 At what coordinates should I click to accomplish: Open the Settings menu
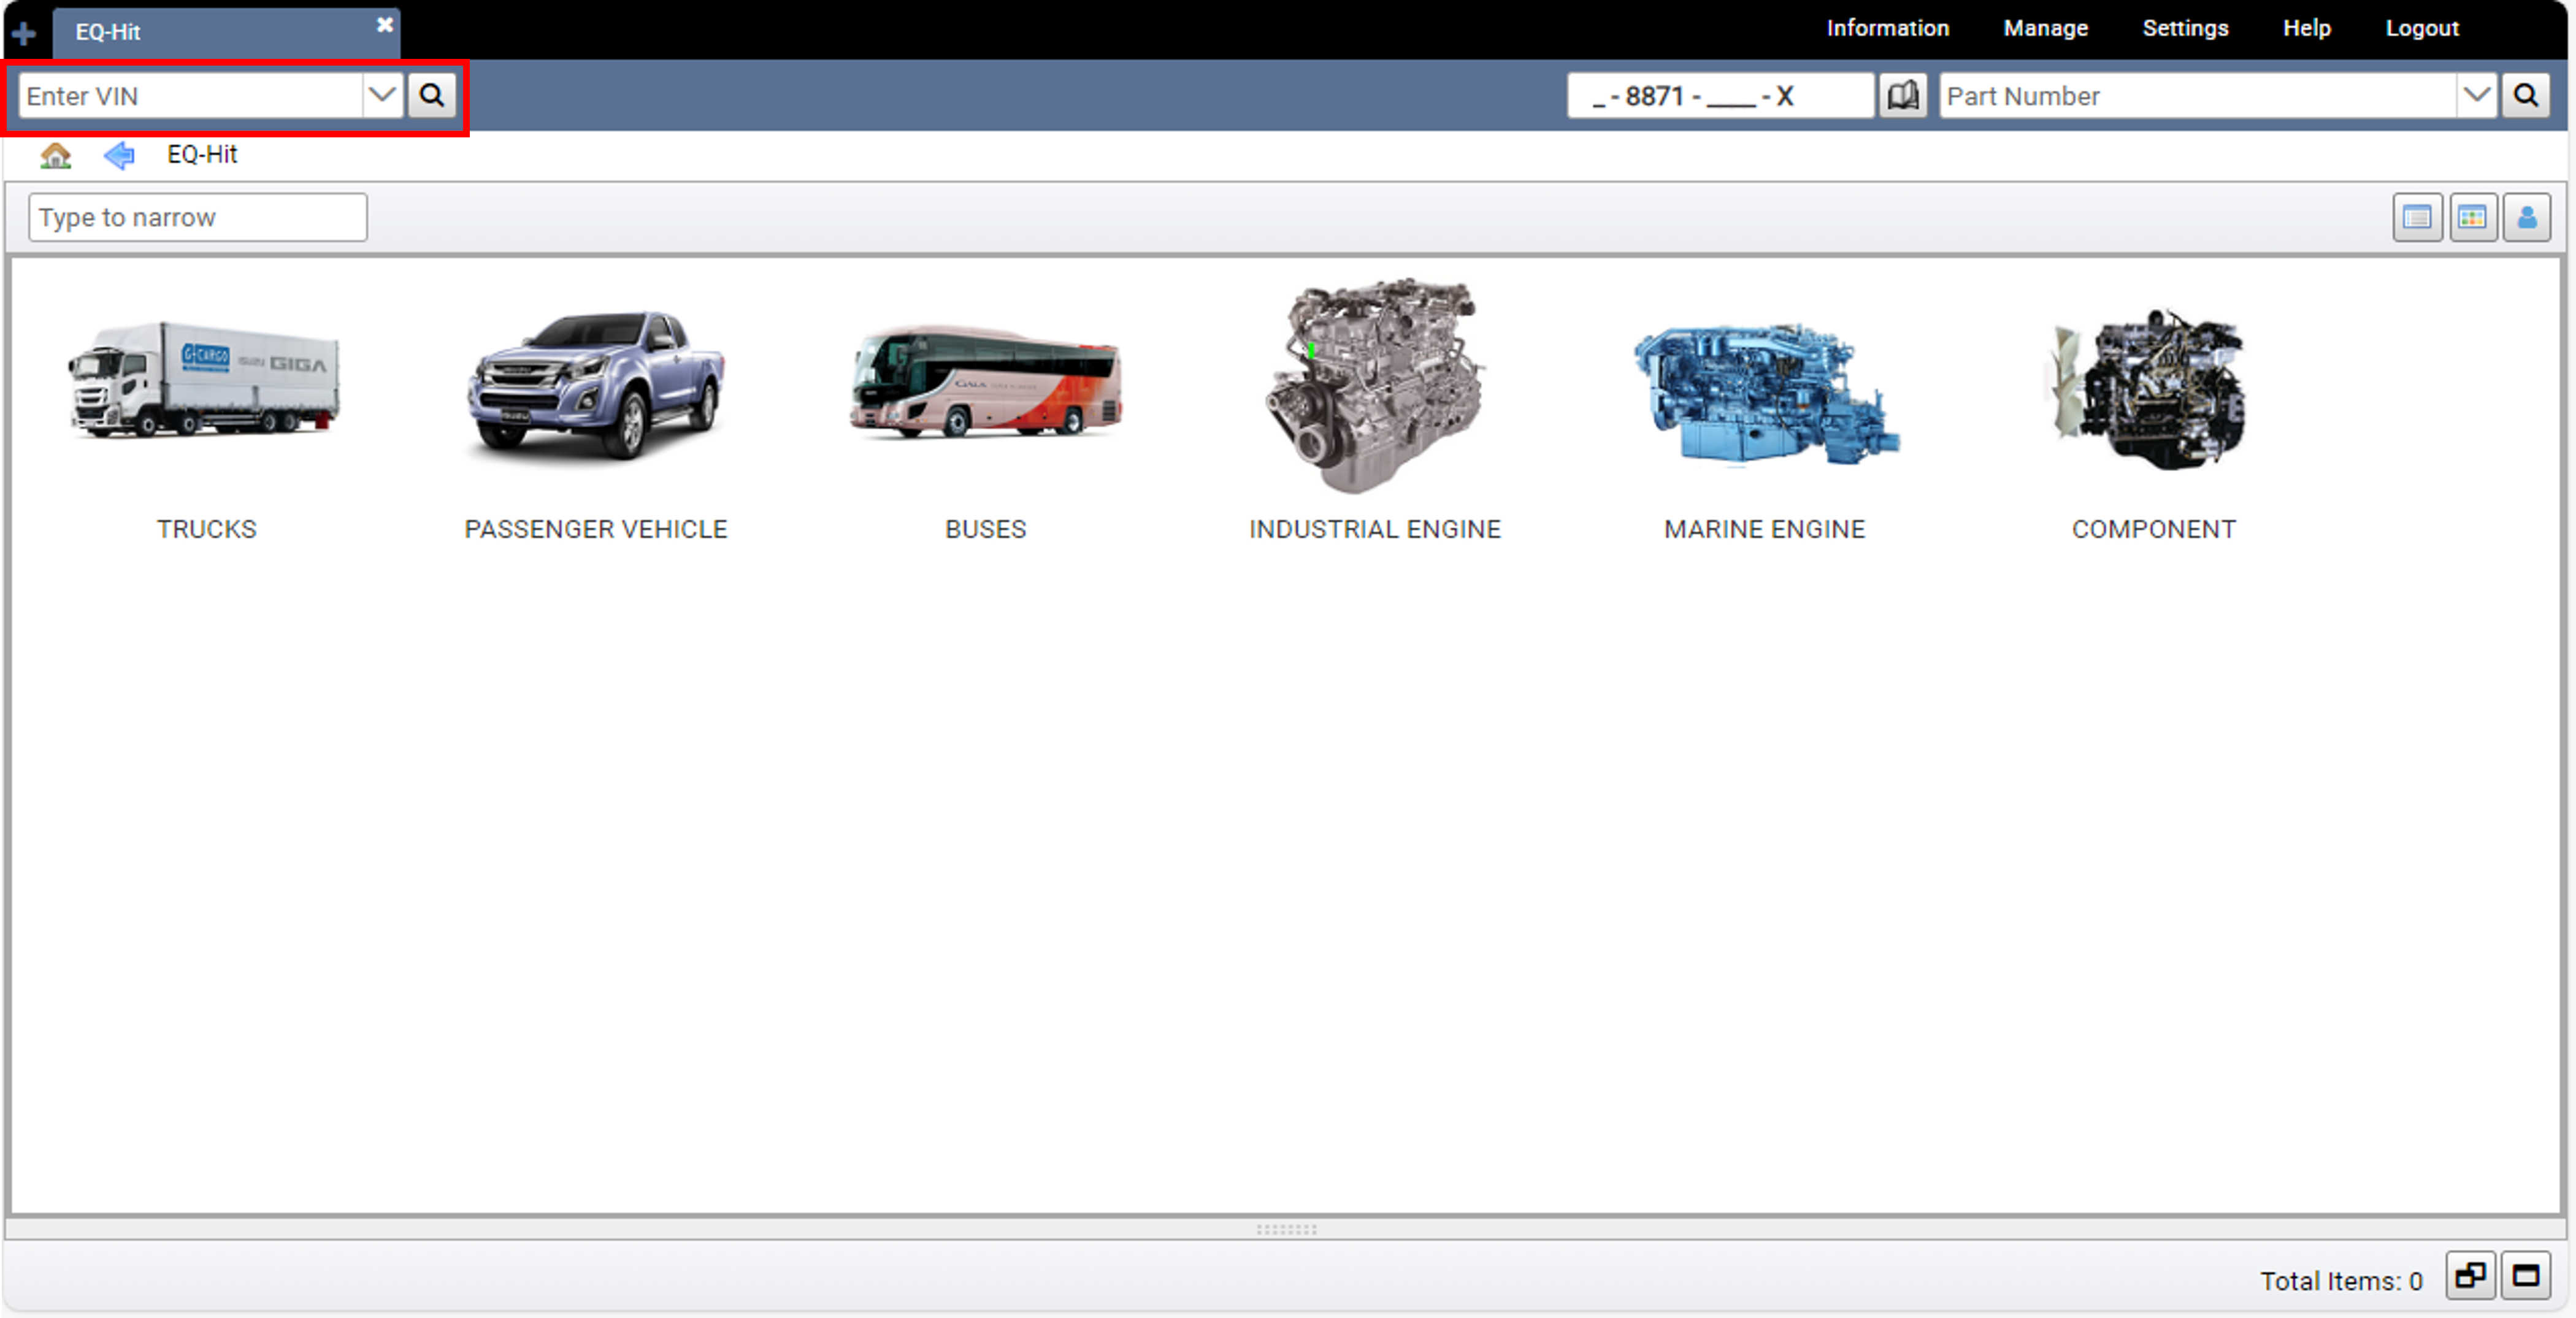click(x=2185, y=28)
